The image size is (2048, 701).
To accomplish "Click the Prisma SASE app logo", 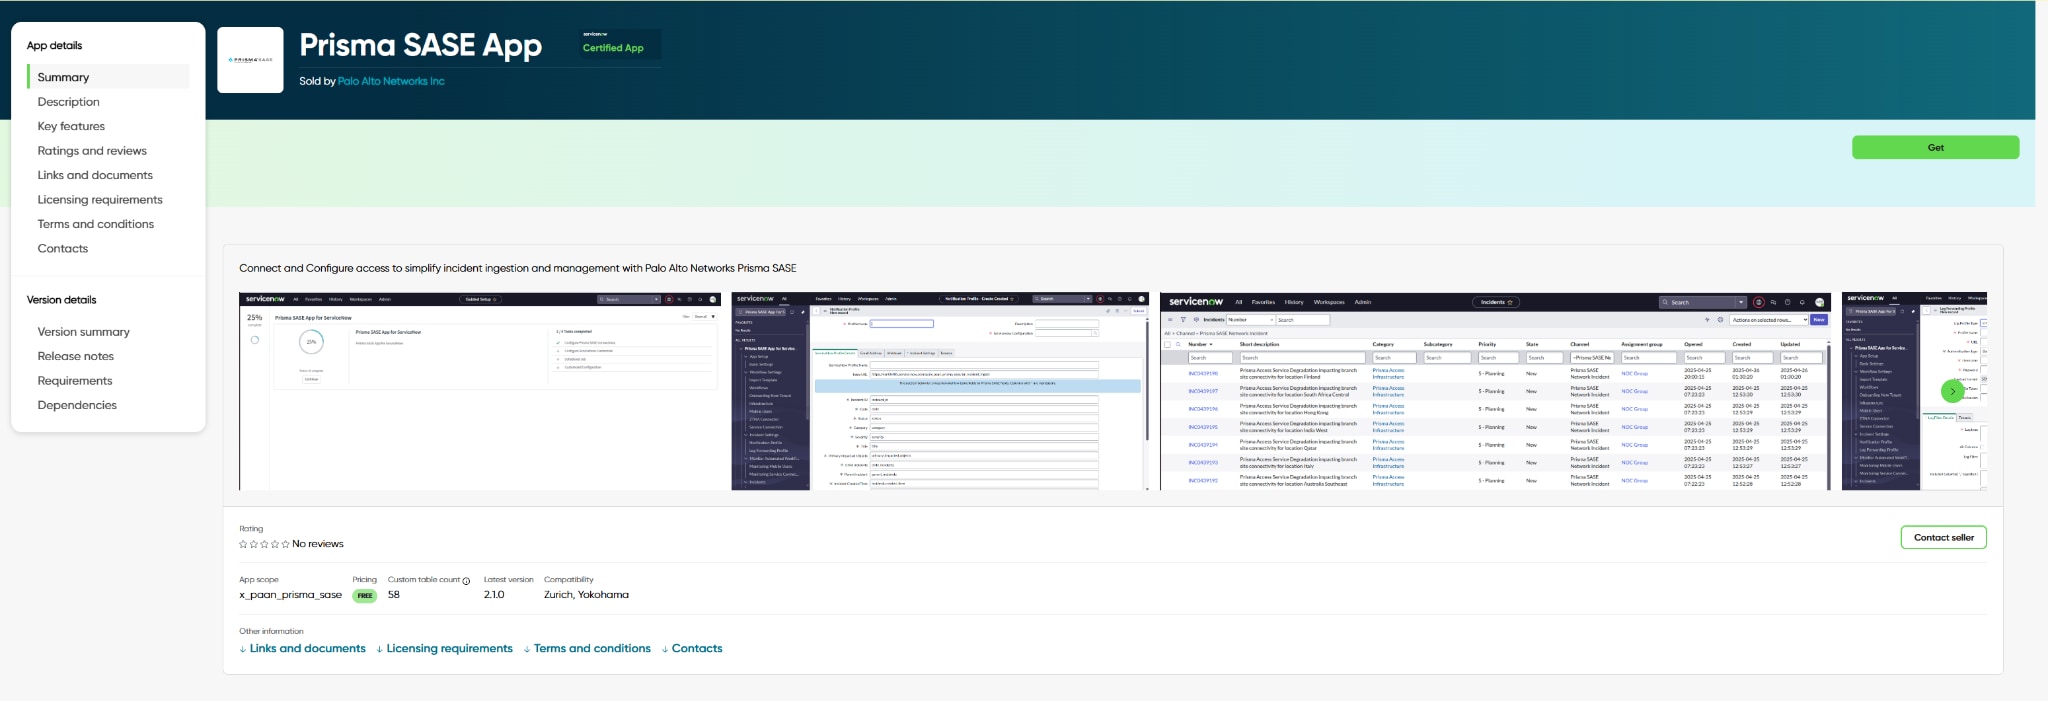I will [x=250, y=60].
